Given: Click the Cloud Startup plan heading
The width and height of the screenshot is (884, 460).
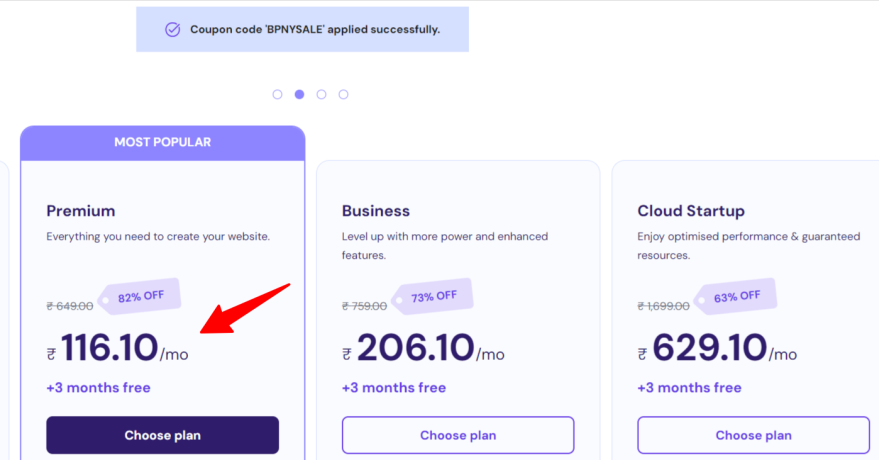Looking at the screenshot, I should 691,211.
